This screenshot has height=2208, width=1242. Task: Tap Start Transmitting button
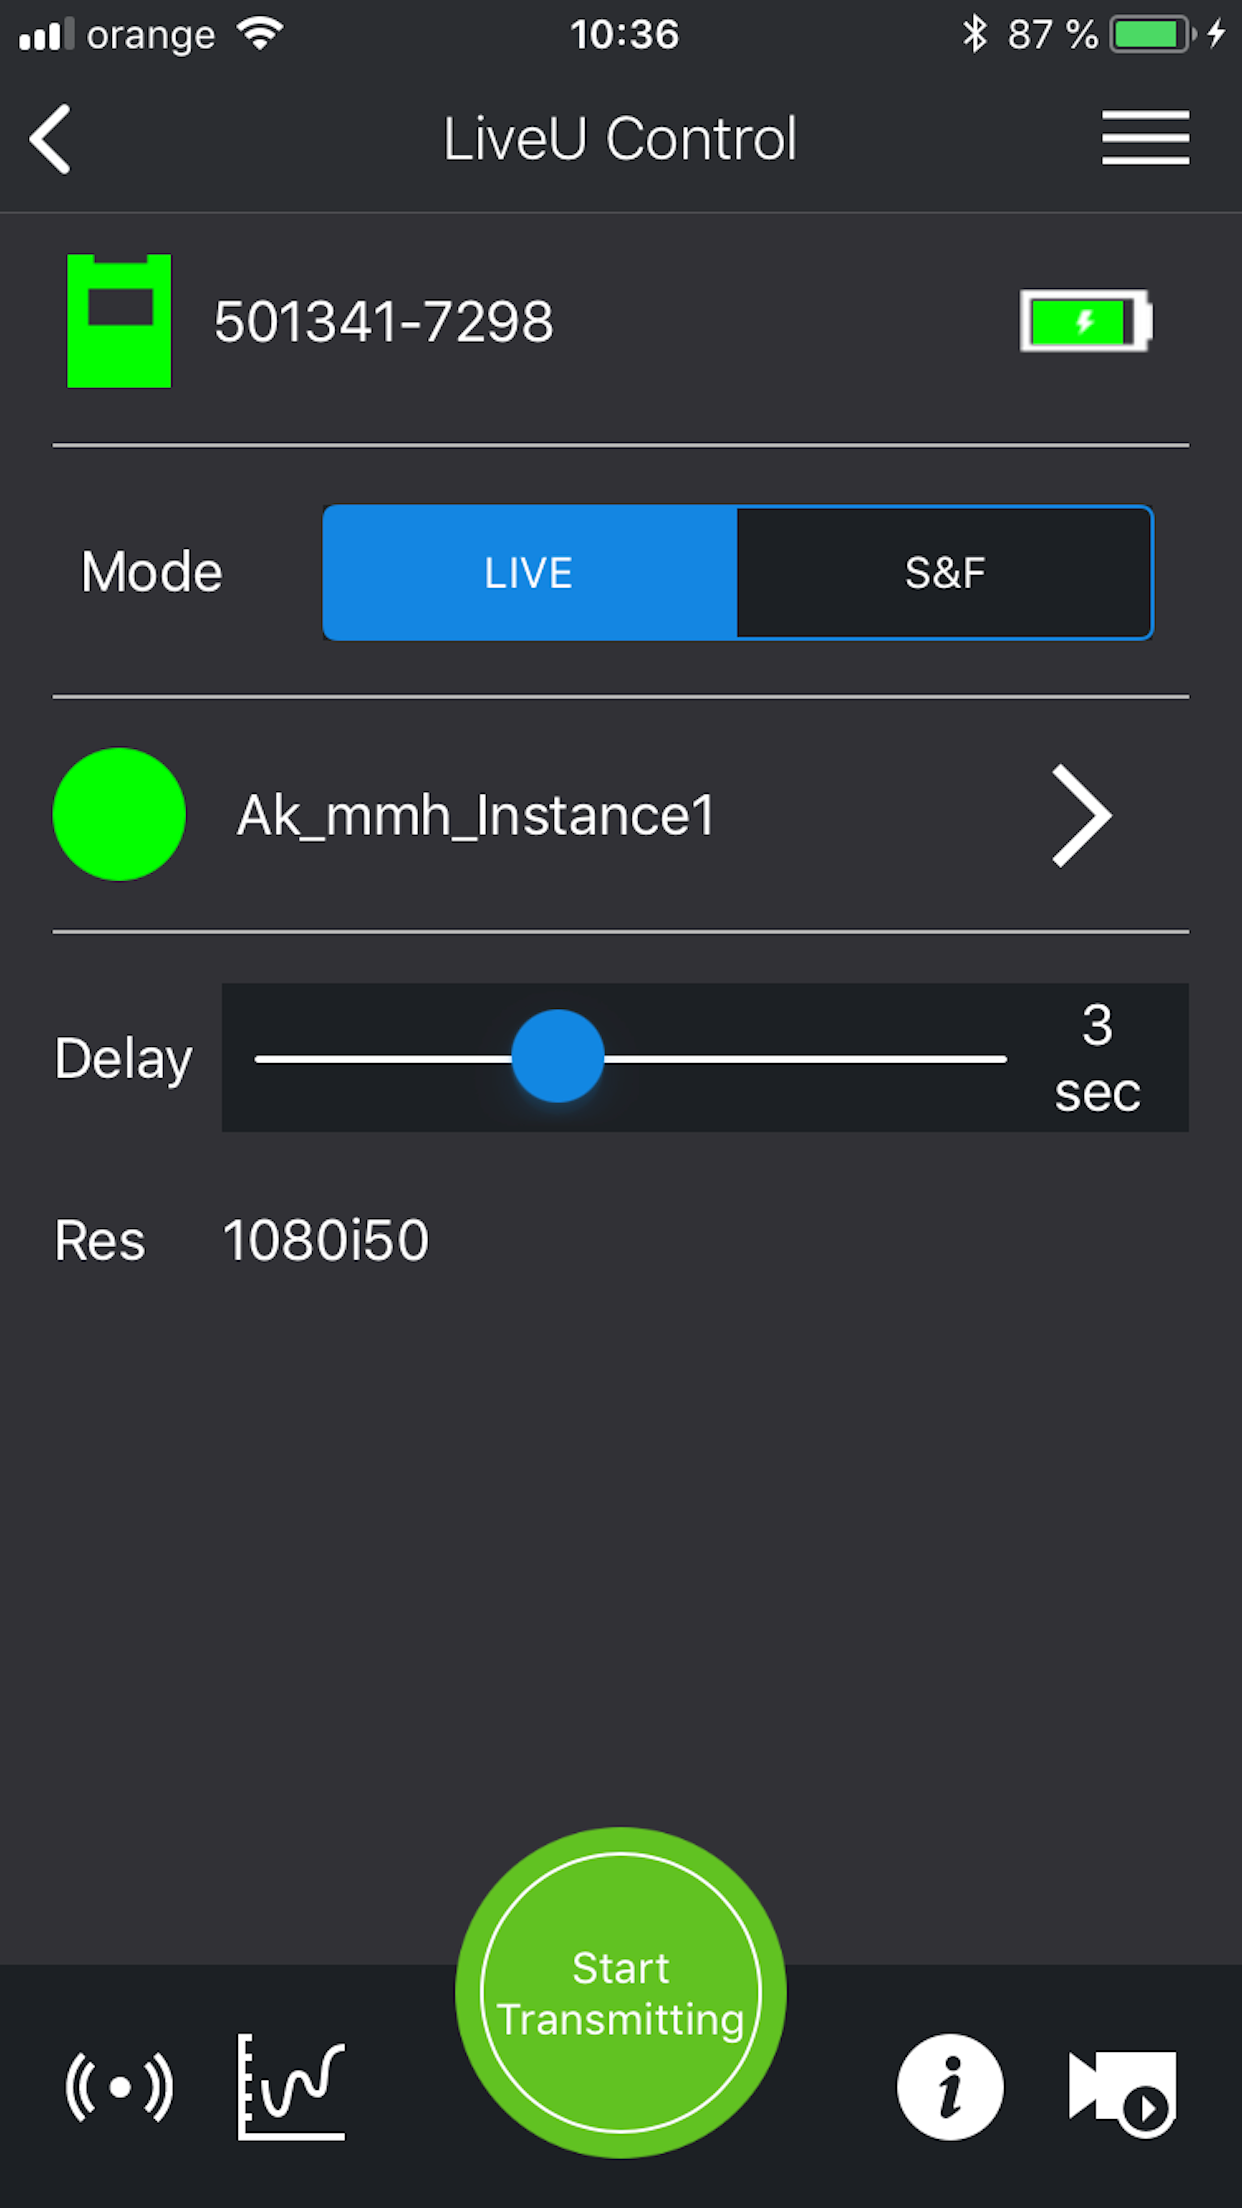[620, 1992]
